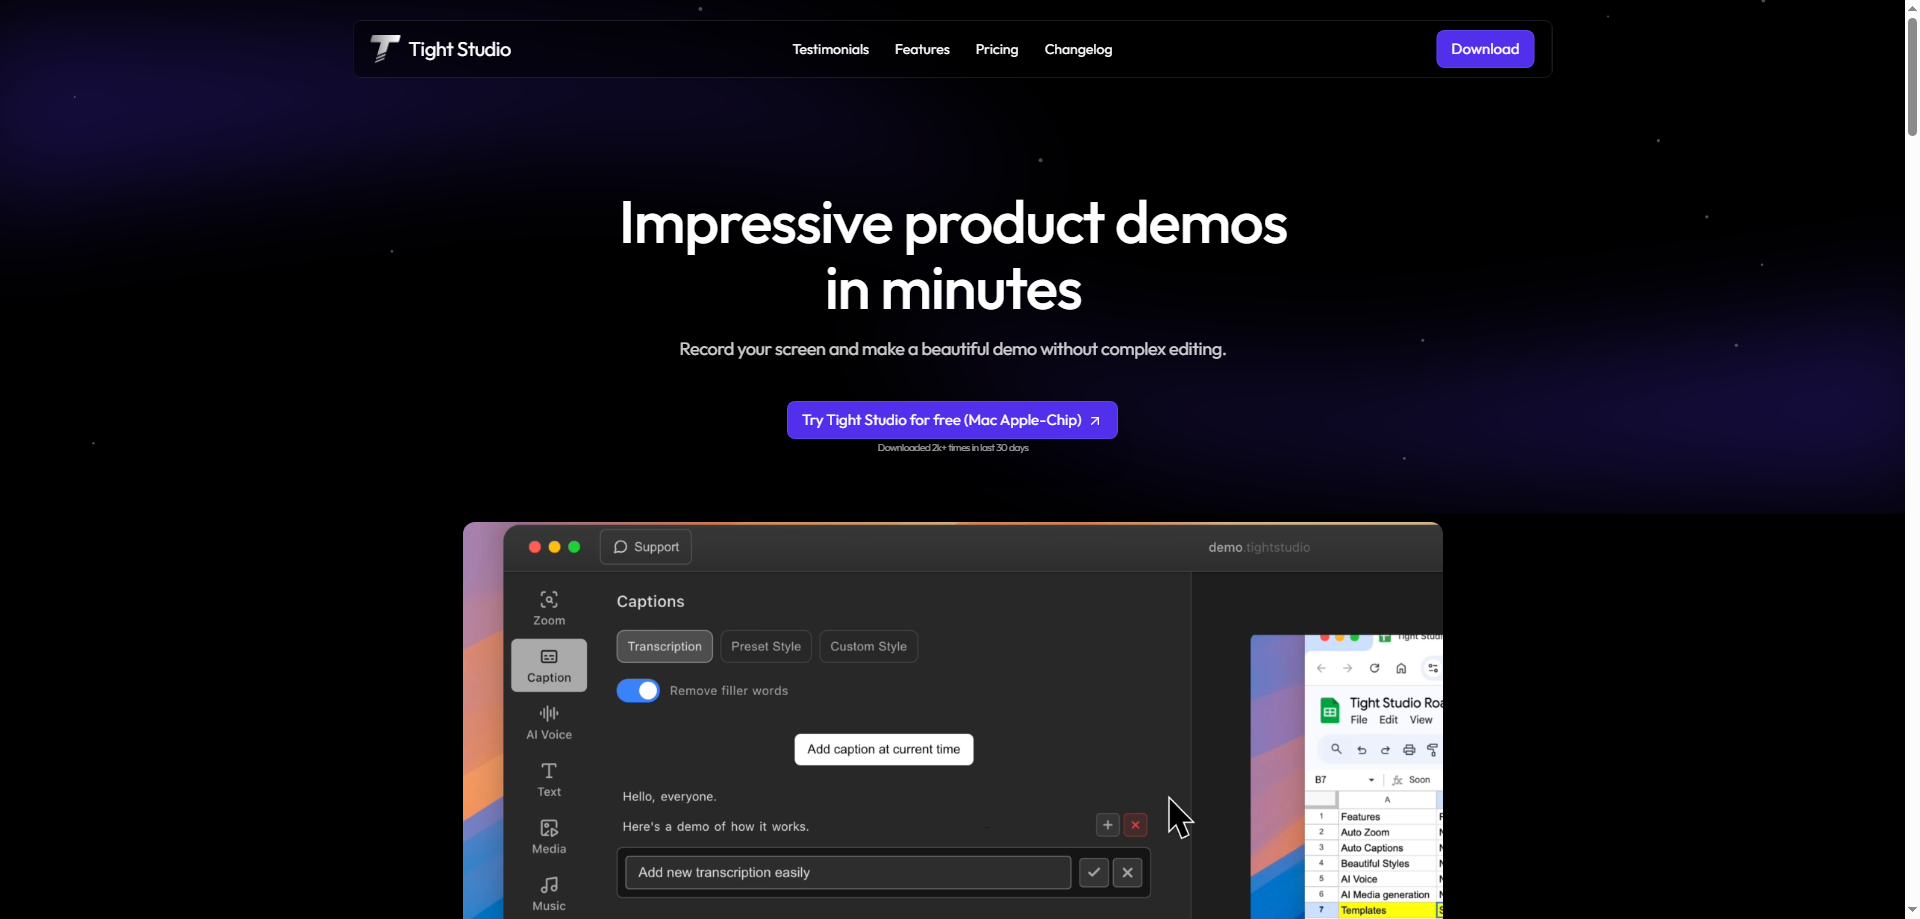Open the Text tool in sidebar

[x=549, y=779]
